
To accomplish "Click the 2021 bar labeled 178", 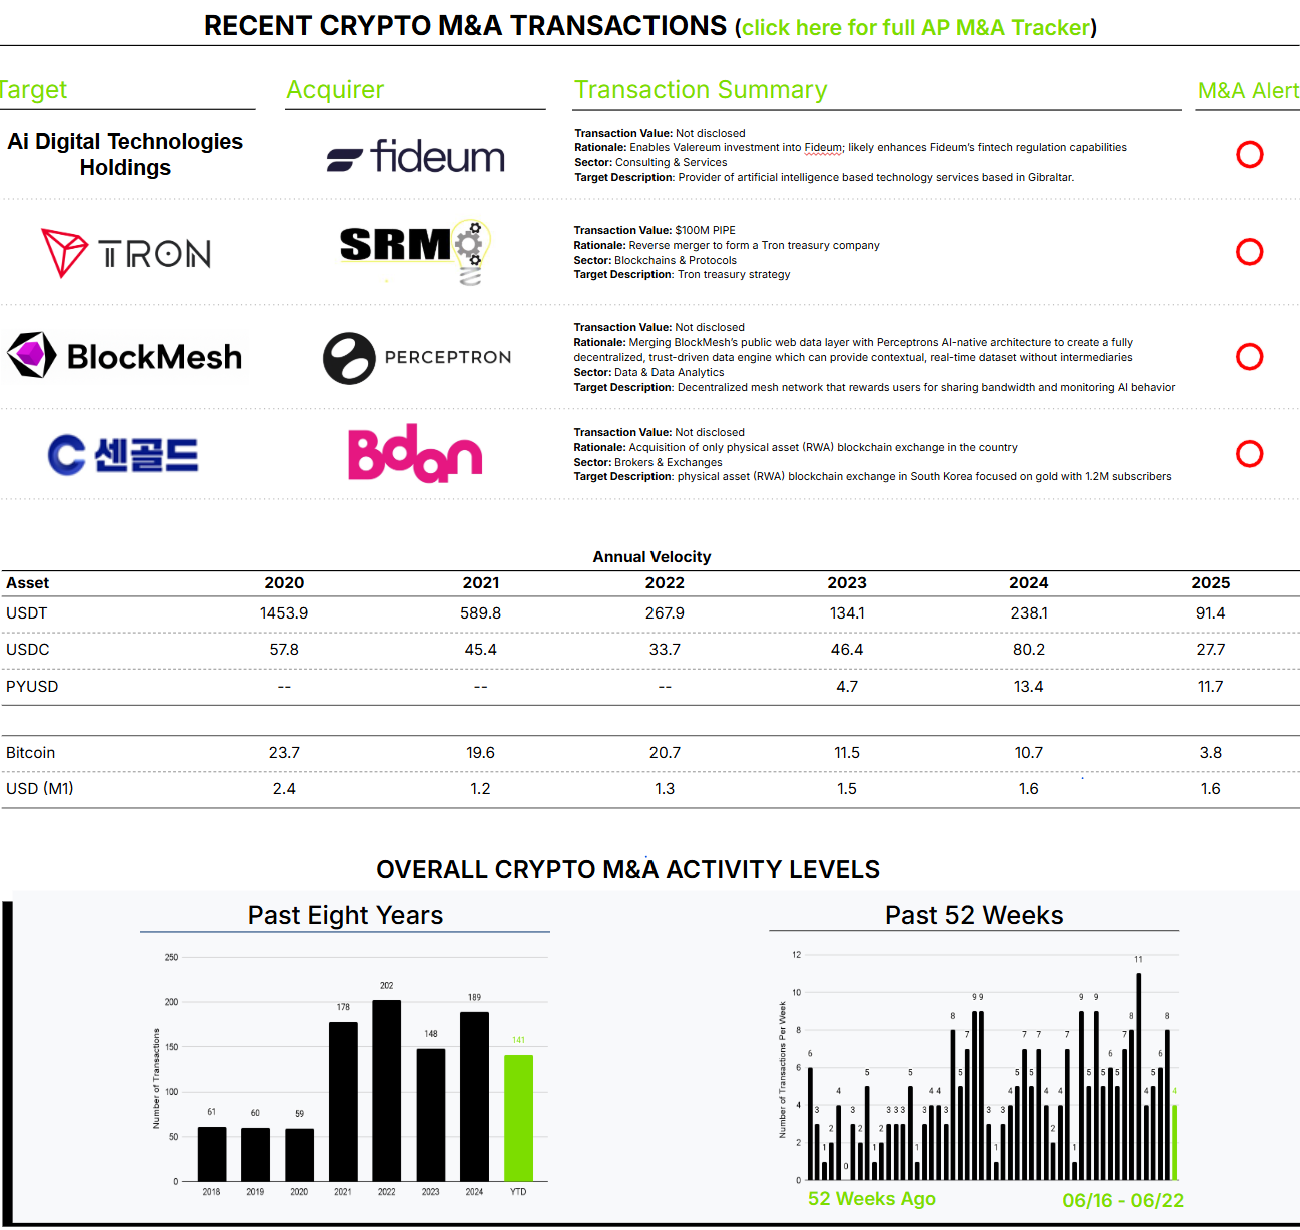I will [x=343, y=1101].
